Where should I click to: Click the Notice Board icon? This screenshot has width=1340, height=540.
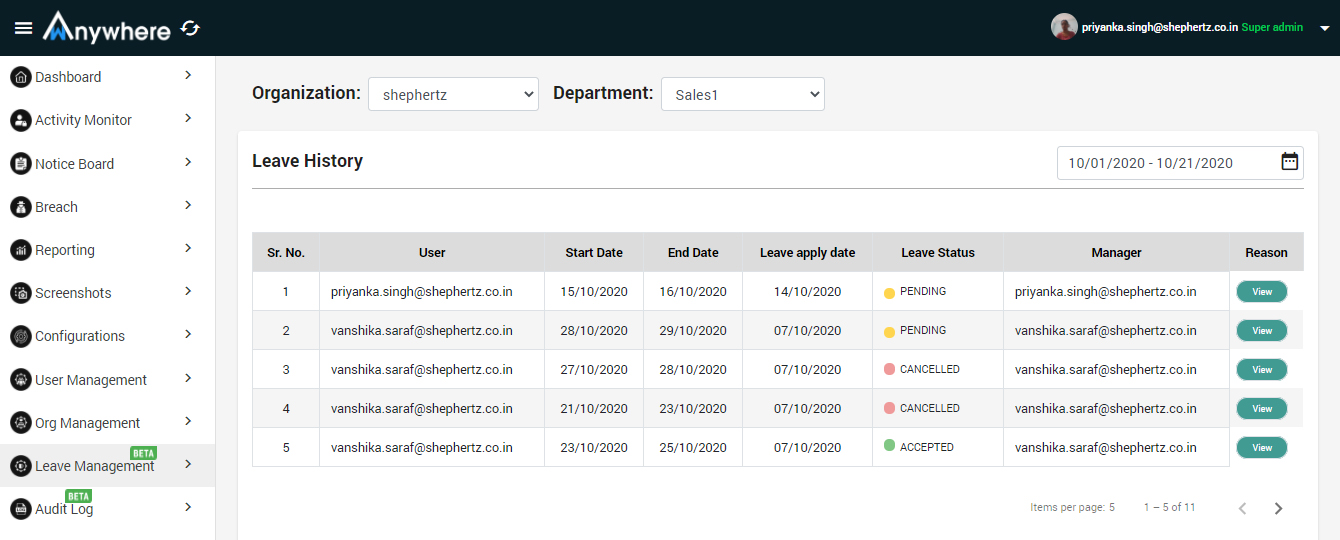tap(20, 164)
